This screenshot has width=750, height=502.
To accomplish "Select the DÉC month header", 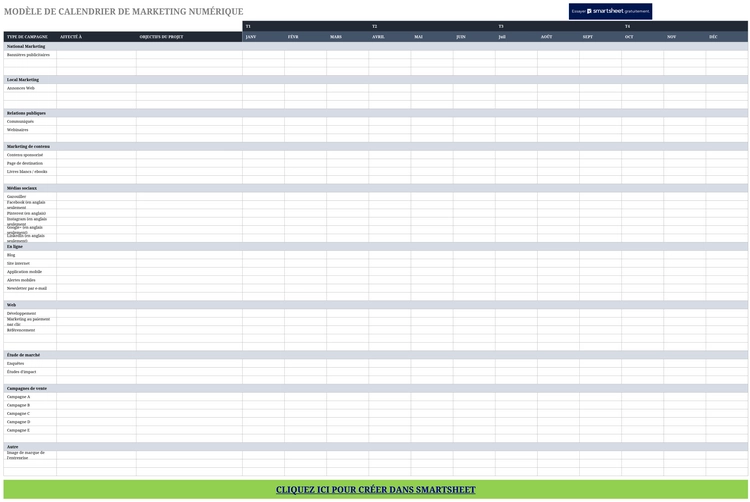I will pos(727,37).
